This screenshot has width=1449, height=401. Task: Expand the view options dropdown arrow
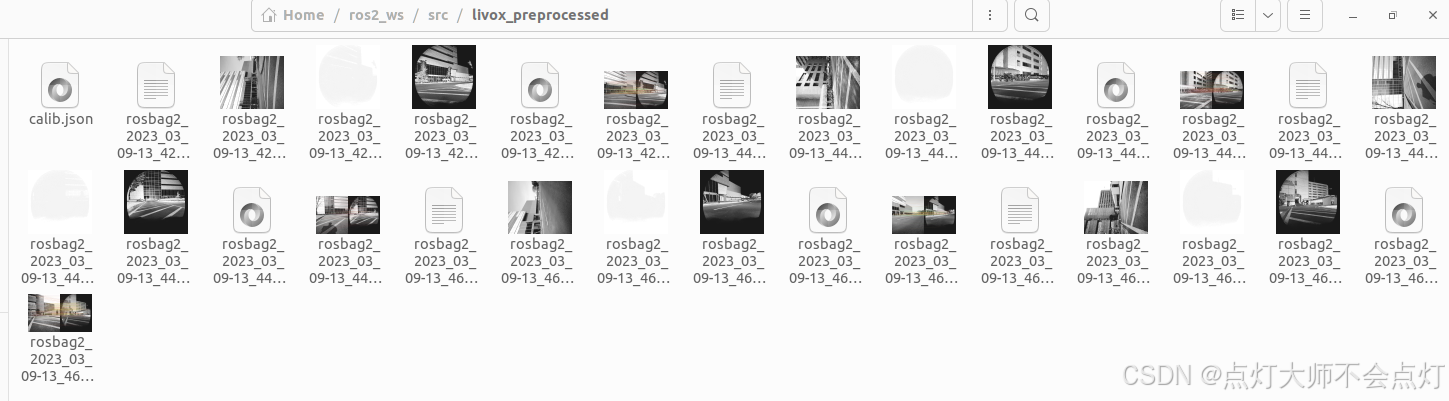click(1268, 15)
